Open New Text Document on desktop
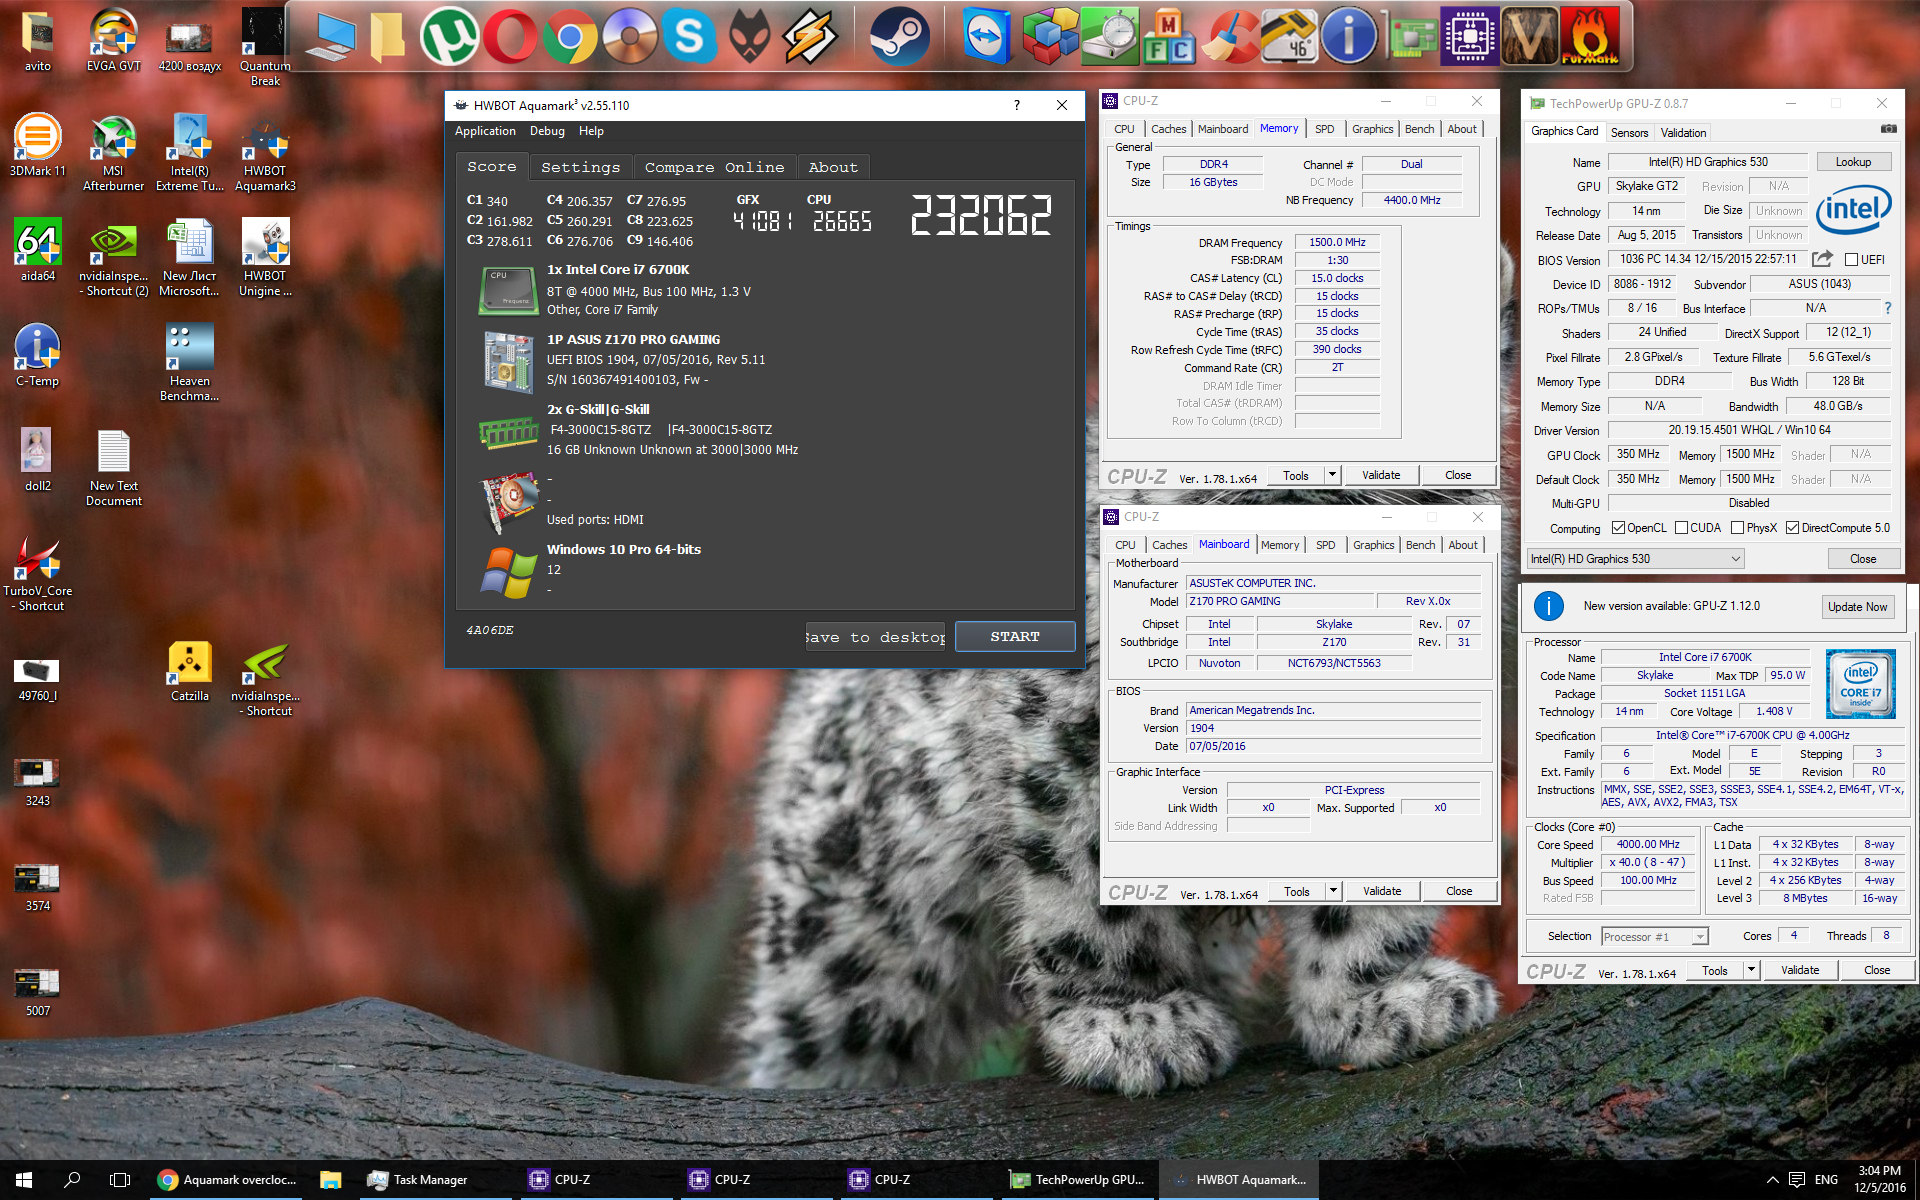This screenshot has width=1920, height=1200. 113,467
